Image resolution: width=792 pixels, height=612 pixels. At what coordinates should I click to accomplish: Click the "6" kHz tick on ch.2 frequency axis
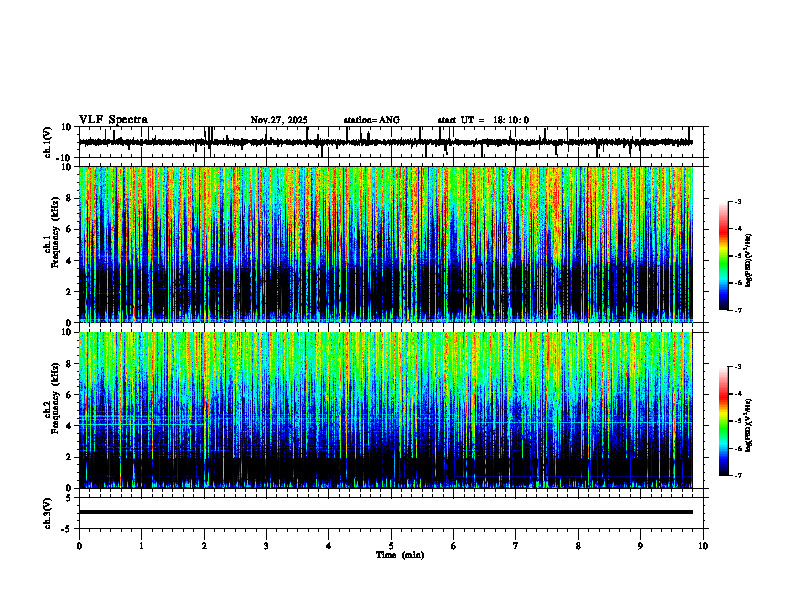click(x=70, y=395)
